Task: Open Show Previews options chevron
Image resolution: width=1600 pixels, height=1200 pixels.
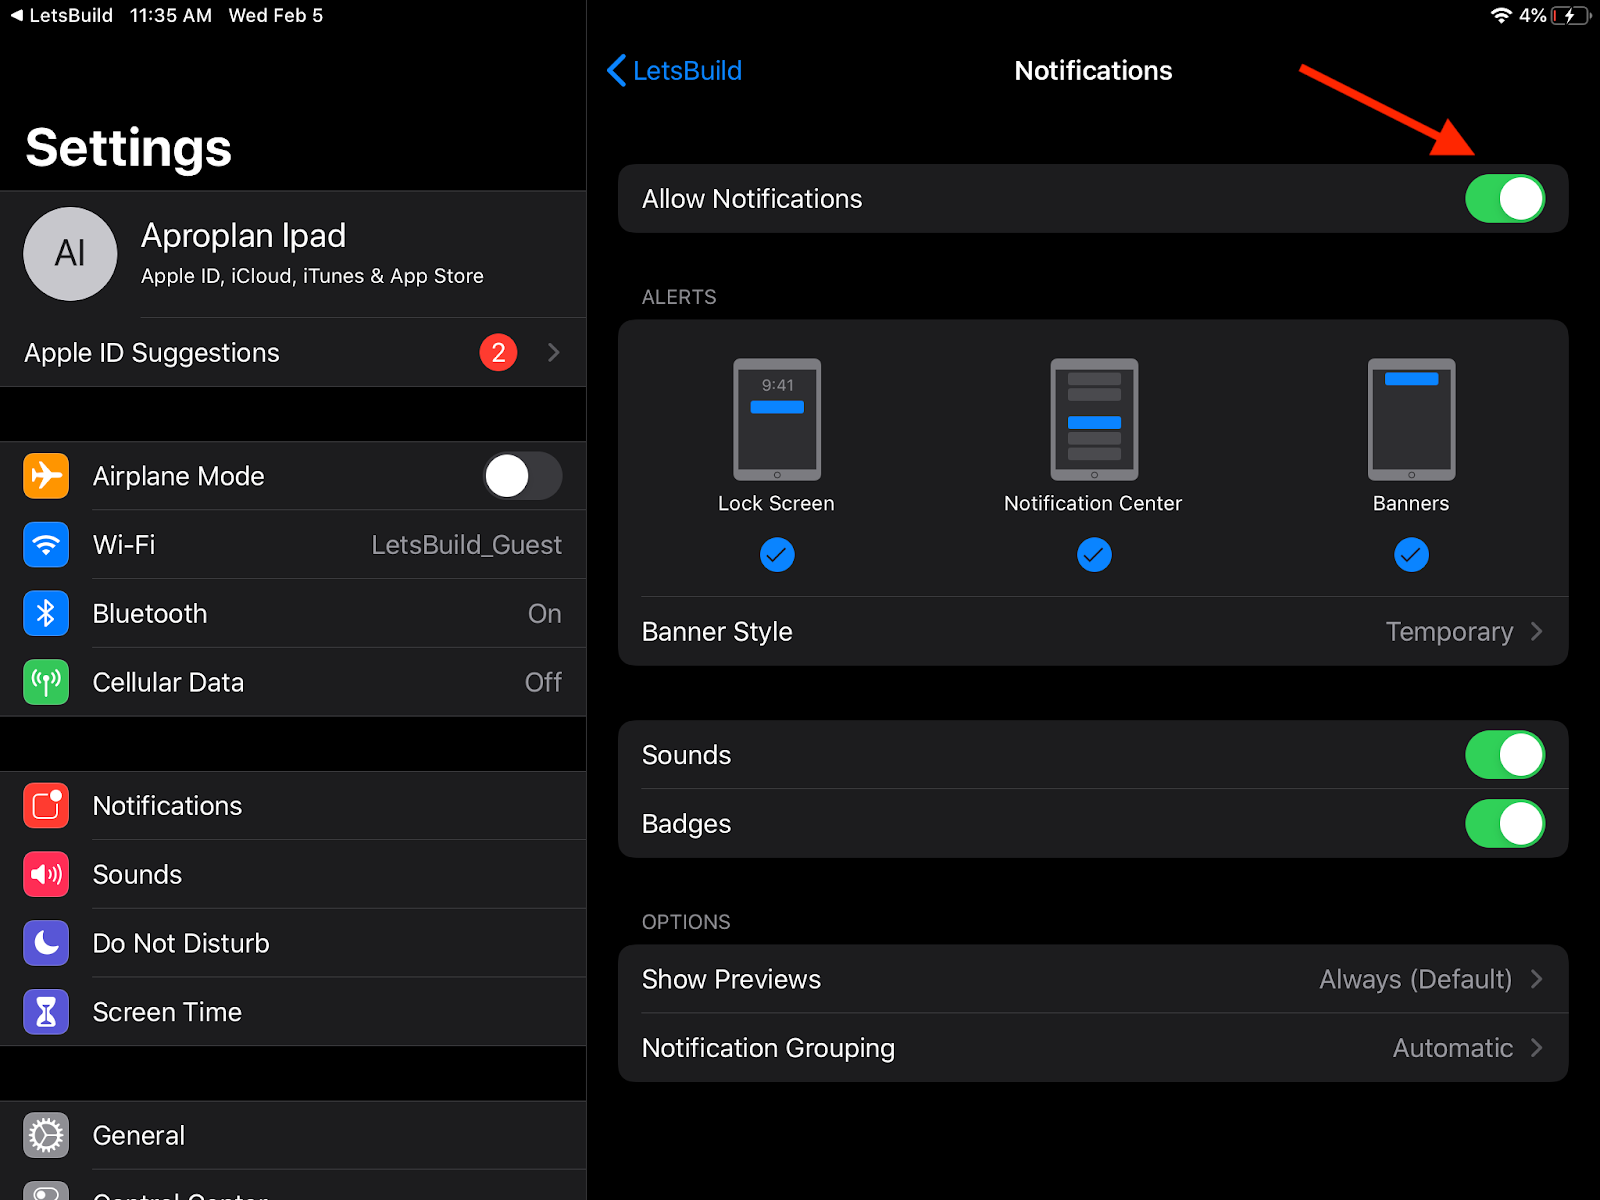Action: coord(1537,979)
